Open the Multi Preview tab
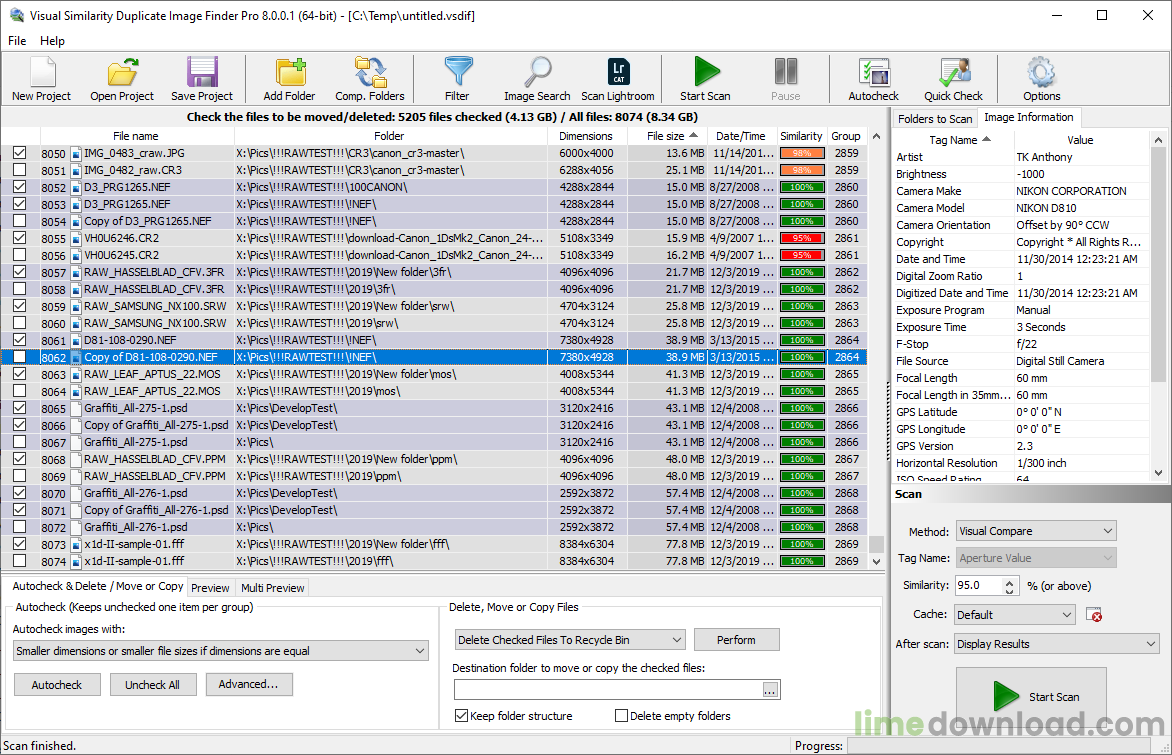1172x755 pixels. point(273,588)
